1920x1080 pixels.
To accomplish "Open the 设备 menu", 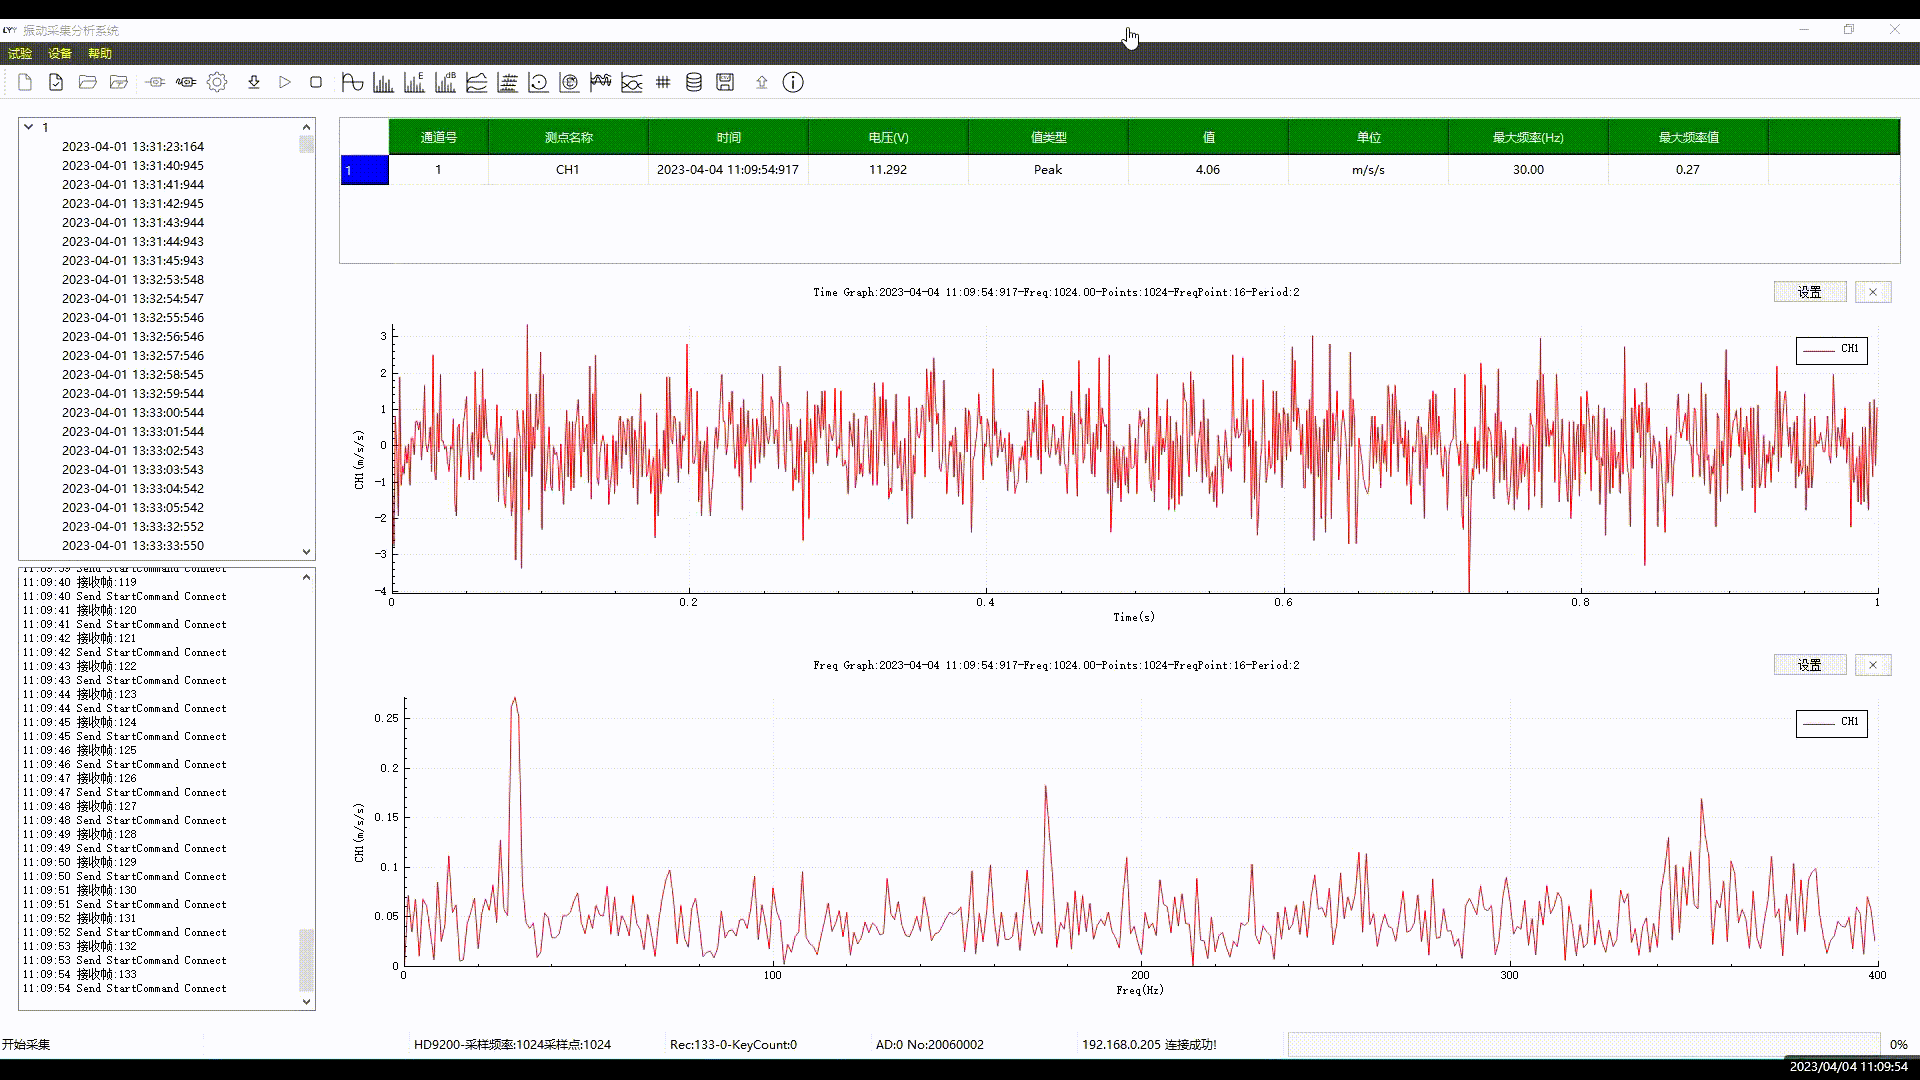I will pyautogui.click(x=60, y=54).
